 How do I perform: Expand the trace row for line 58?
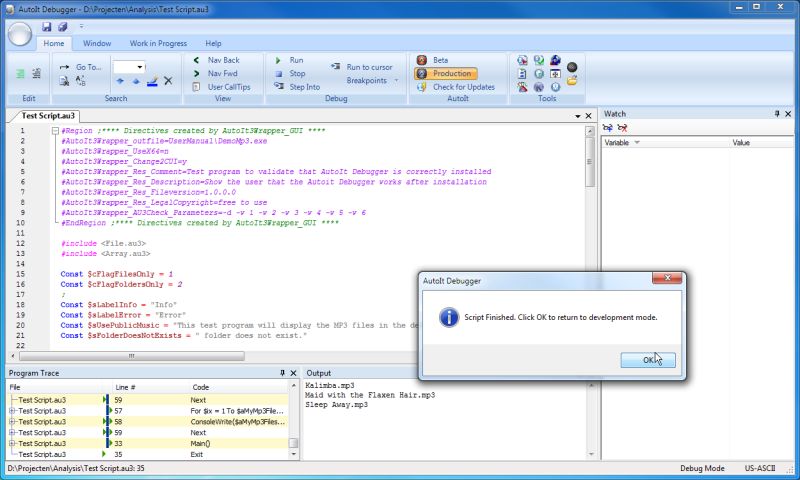pyautogui.click(x=12, y=421)
